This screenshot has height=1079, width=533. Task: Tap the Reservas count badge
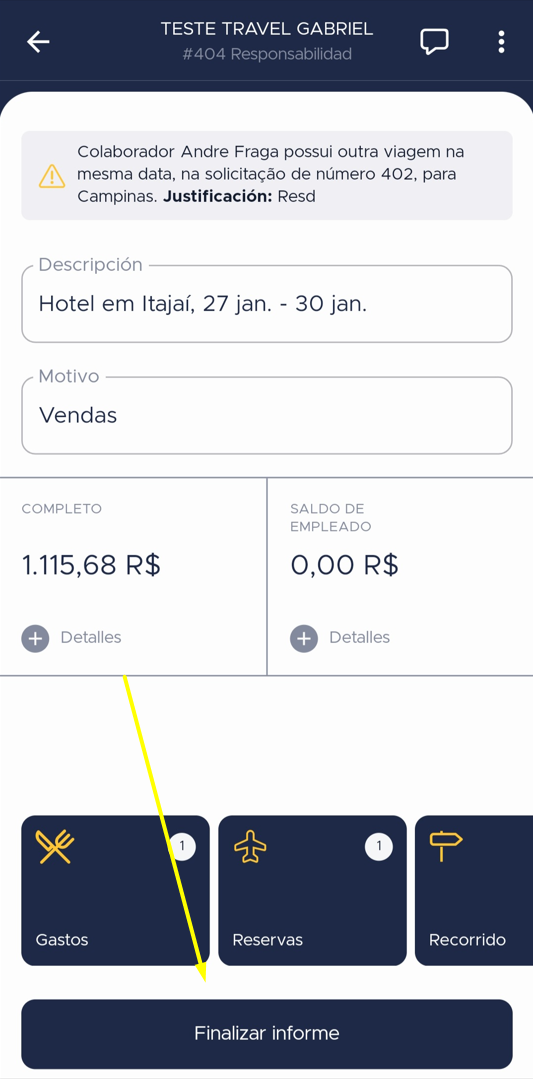point(379,847)
